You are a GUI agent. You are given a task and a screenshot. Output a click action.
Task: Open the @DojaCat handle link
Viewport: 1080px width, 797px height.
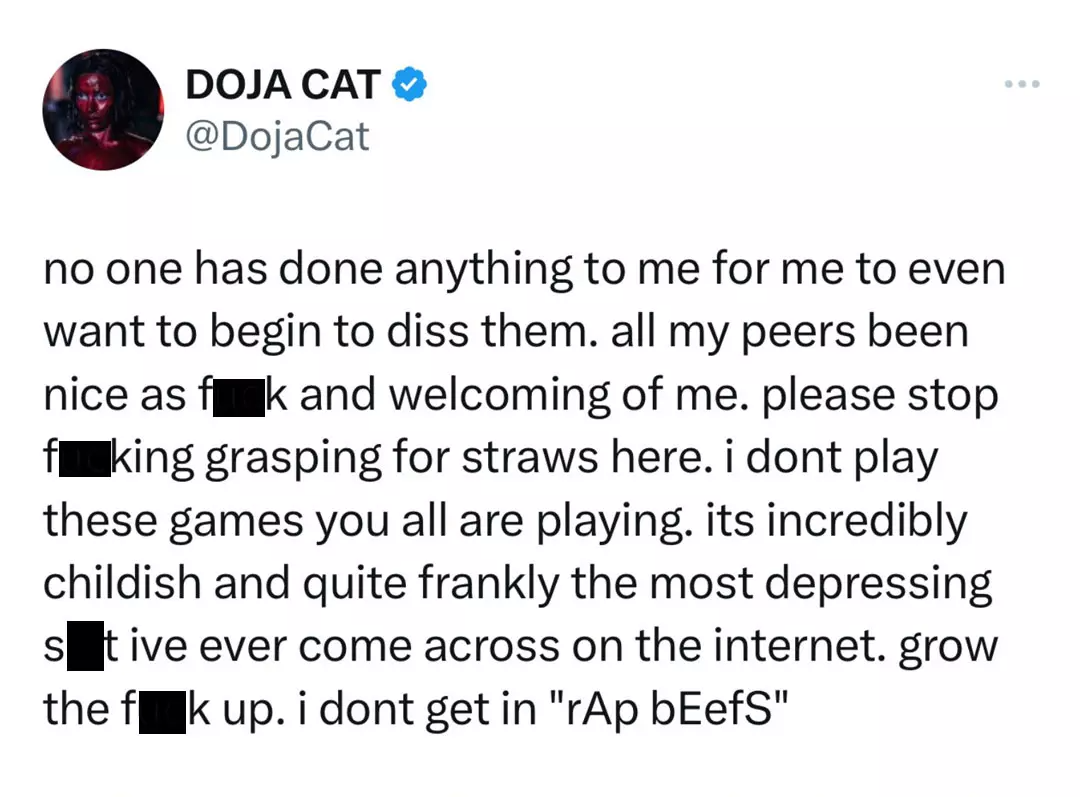click(x=278, y=136)
